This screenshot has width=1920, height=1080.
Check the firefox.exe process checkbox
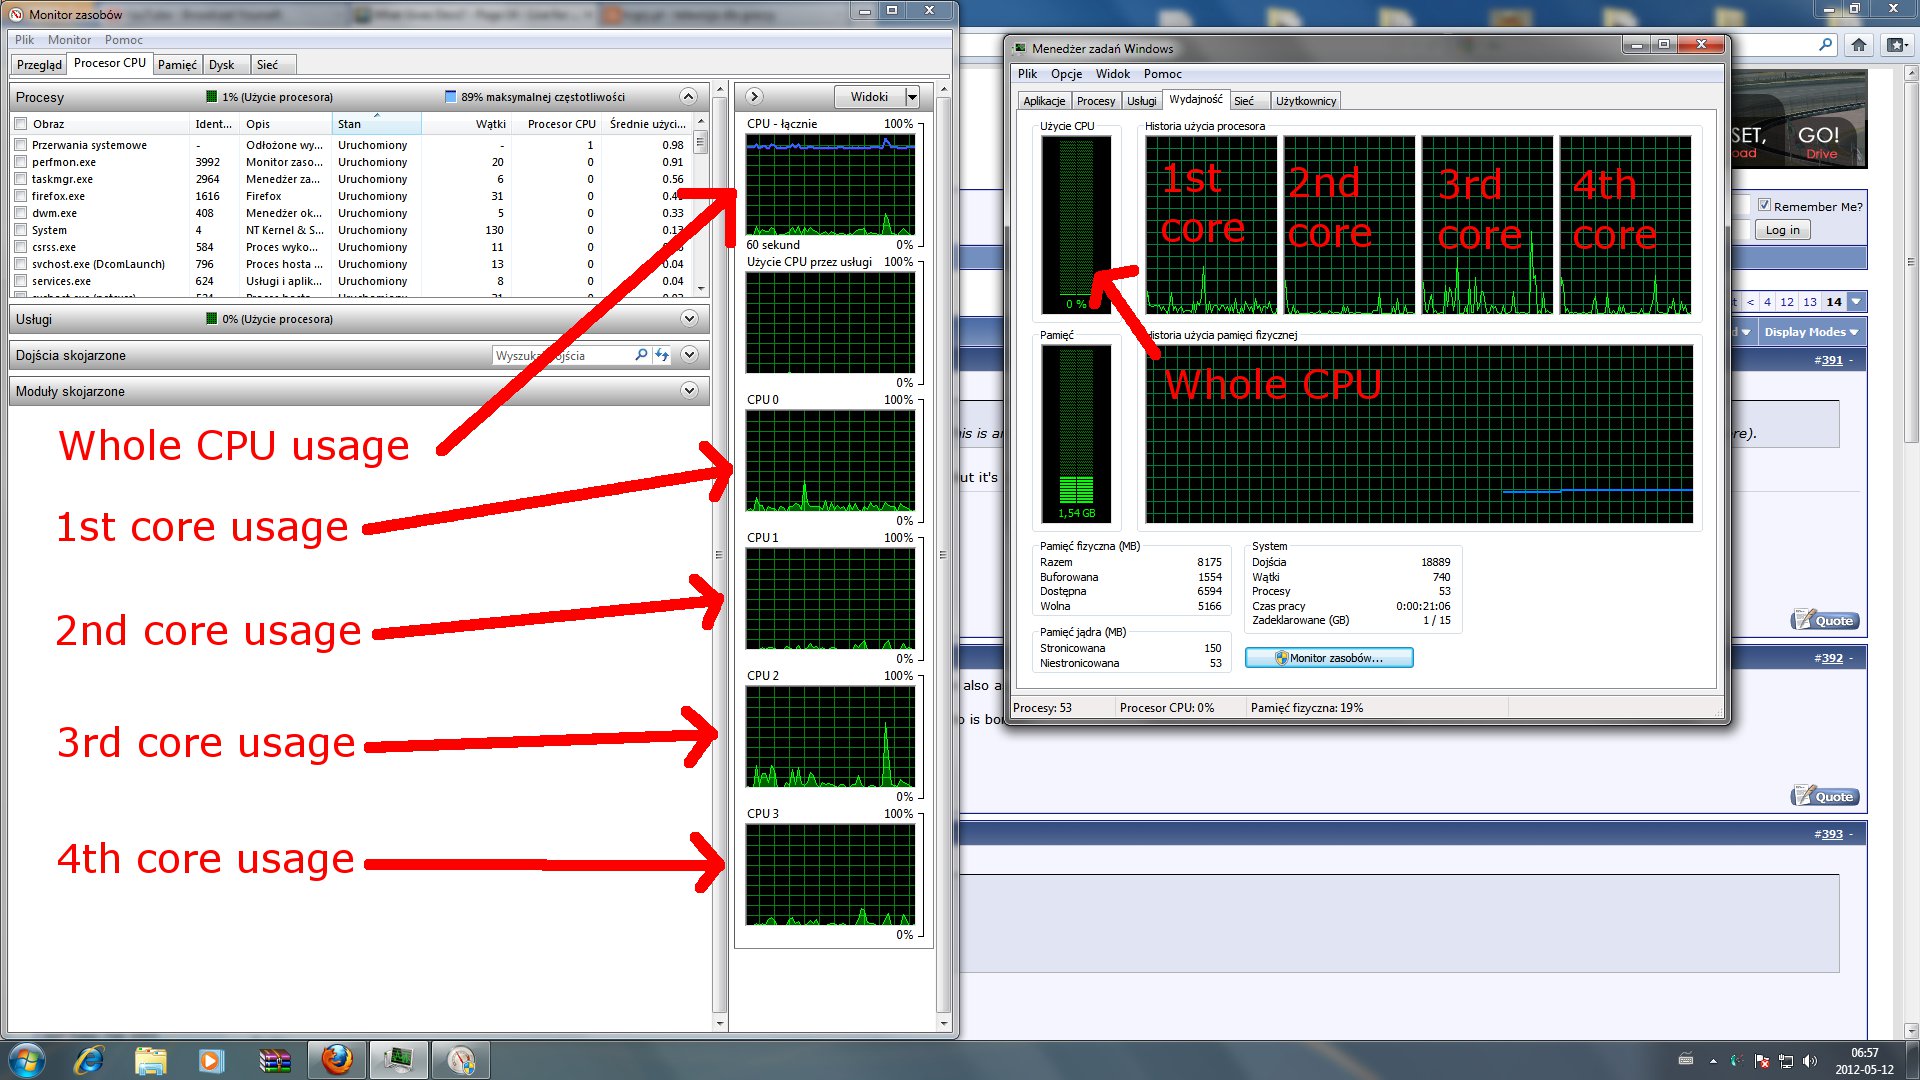coord(21,196)
